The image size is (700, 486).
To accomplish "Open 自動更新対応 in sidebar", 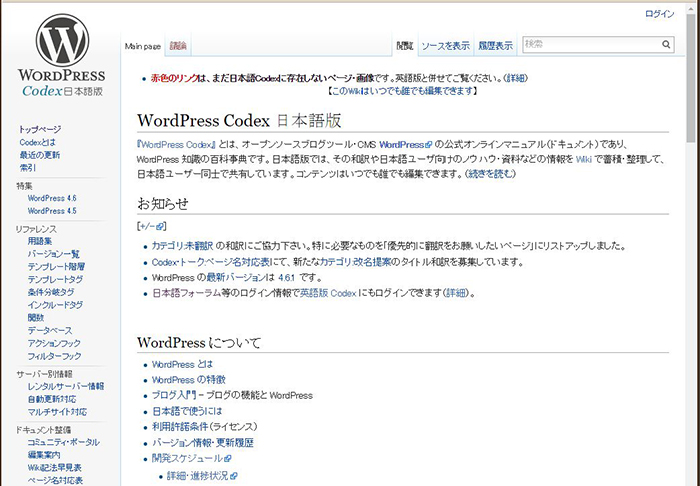I will 52,399.
